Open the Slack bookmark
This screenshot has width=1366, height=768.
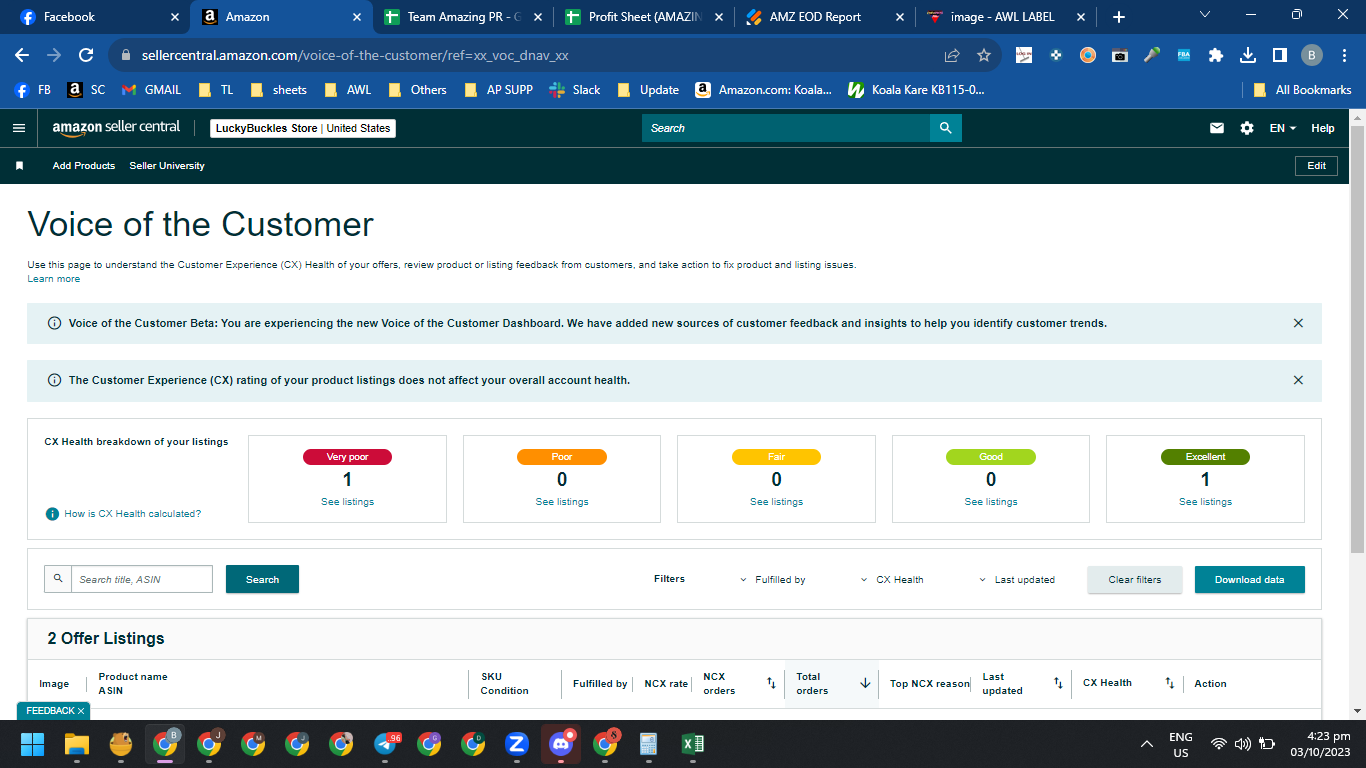pos(575,90)
